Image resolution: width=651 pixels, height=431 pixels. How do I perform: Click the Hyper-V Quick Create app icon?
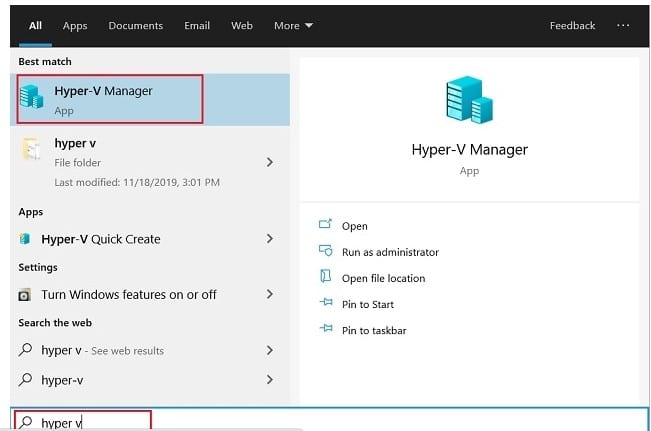25,239
